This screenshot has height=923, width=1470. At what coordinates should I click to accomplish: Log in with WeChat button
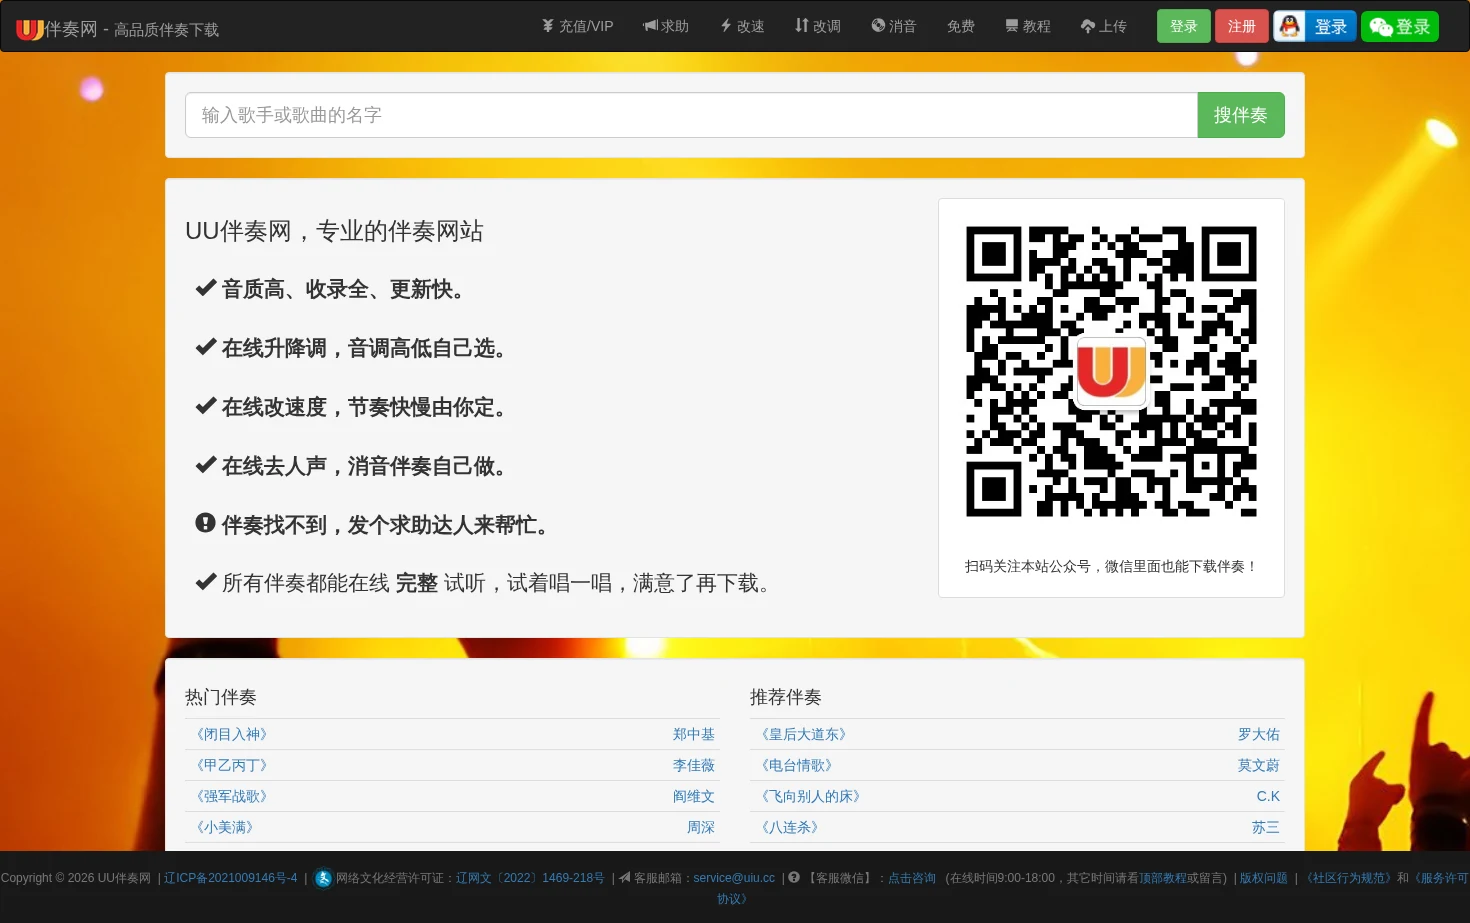pyautogui.click(x=1400, y=26)
